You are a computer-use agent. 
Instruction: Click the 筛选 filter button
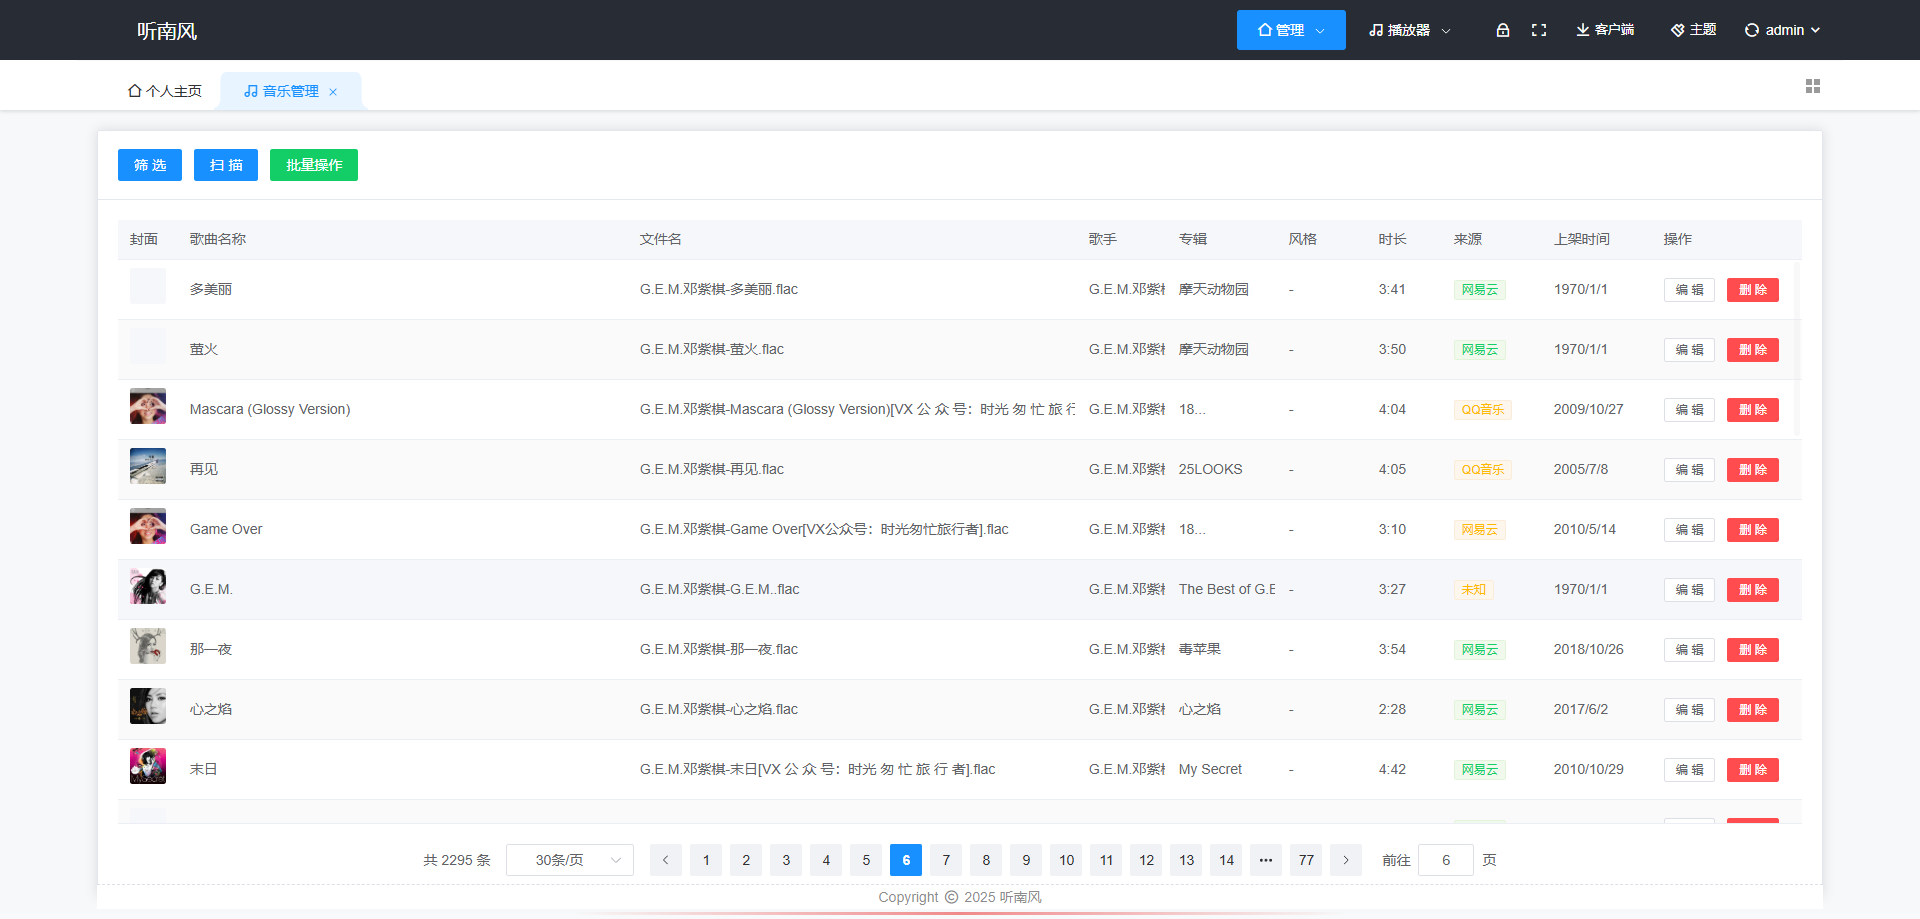pos(150,165)
